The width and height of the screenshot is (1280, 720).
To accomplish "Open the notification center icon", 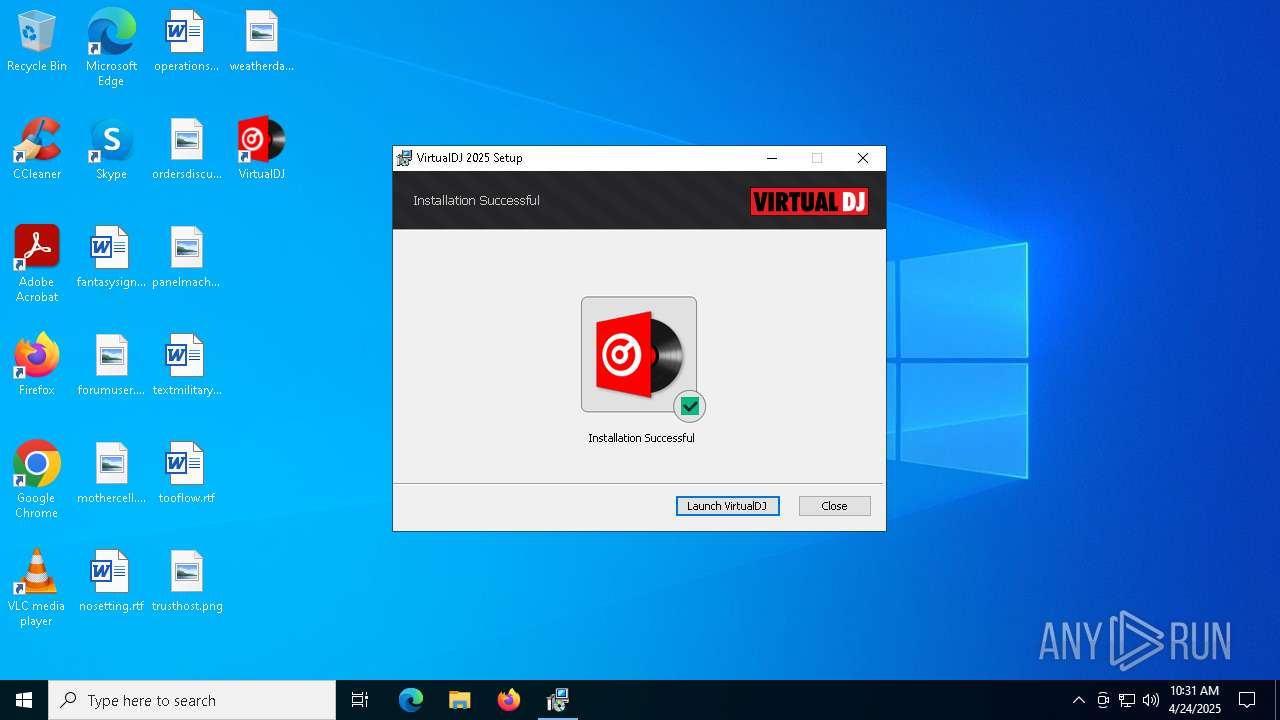I will [x=1247, y=700].
